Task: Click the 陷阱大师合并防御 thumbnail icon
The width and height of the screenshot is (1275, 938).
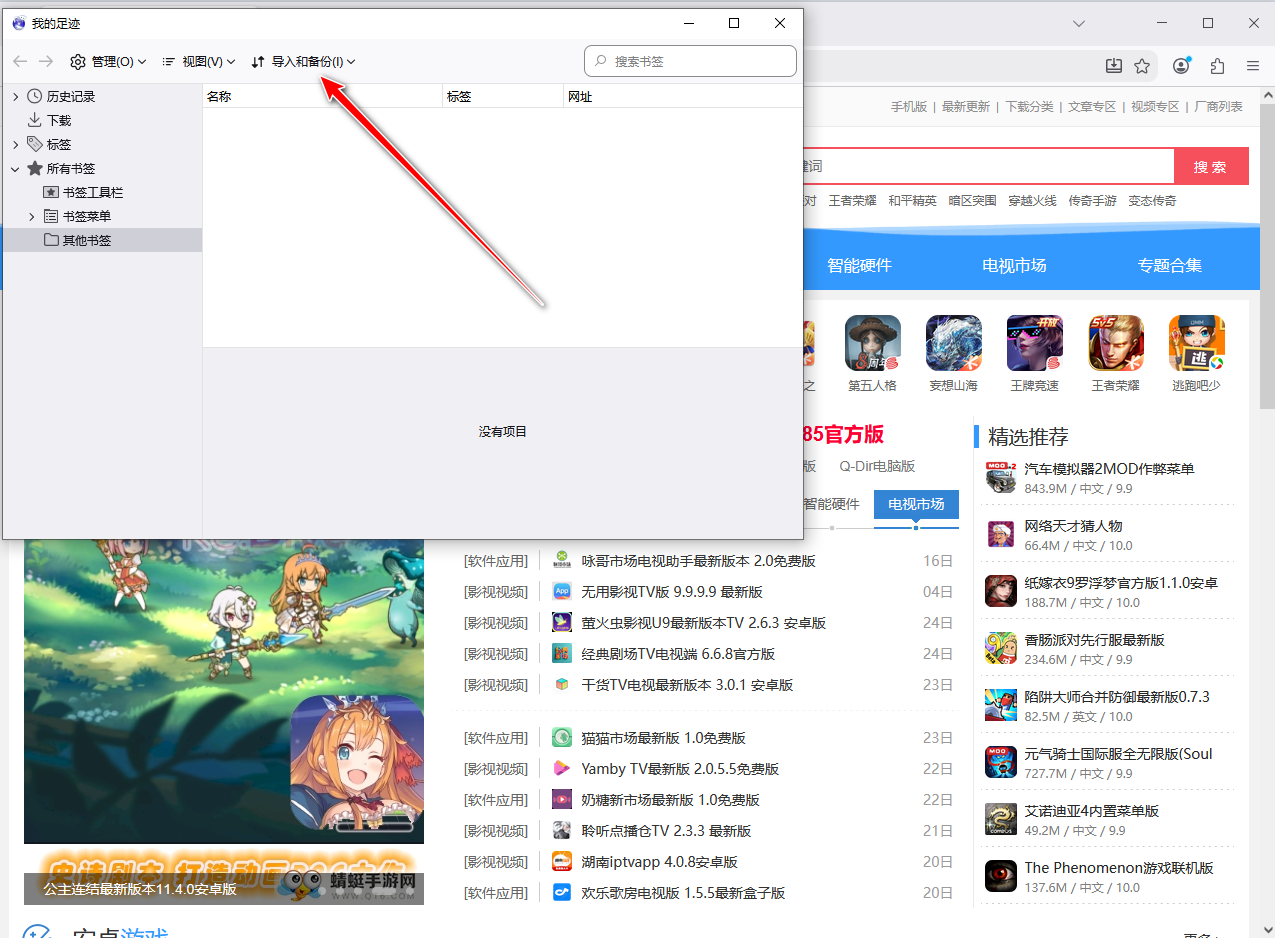Action: coord(1001,705)
